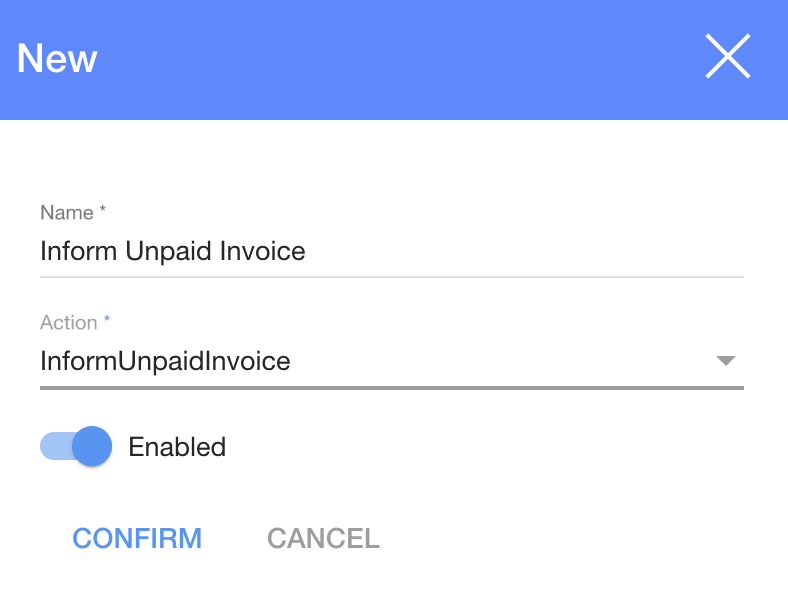Click the light blue track of the Enabled switch
Viewport: 788px width, 598px height.
52,446
